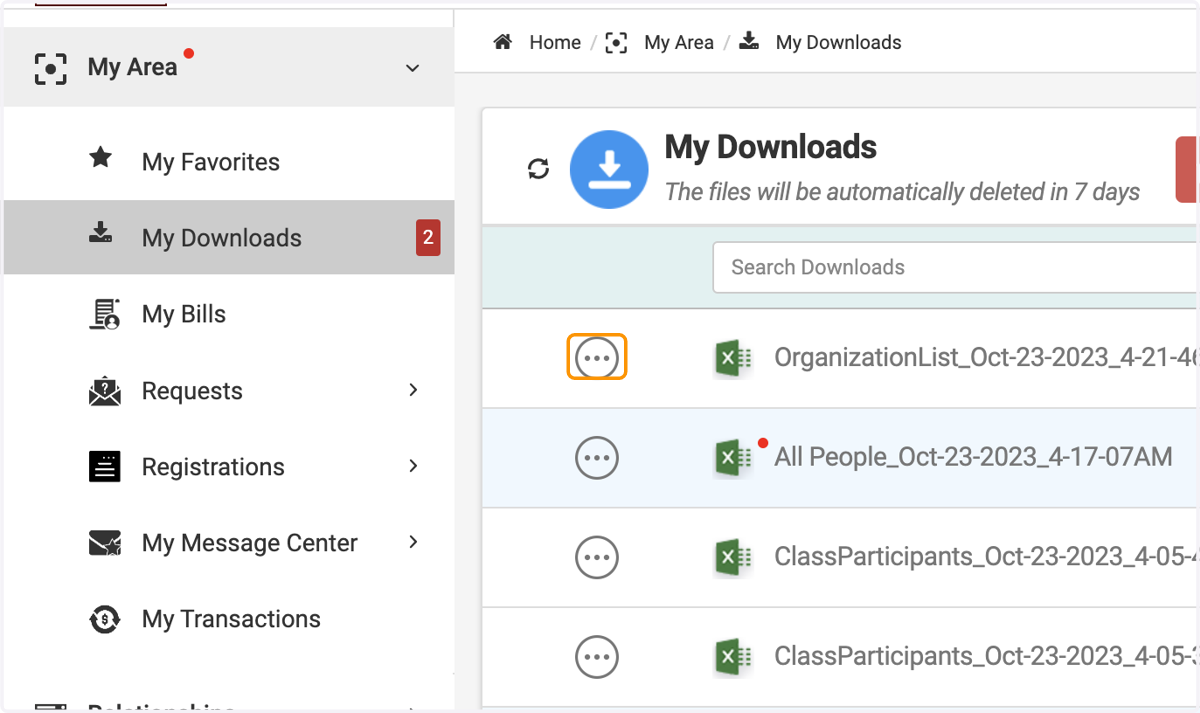This screenshot has height=713, width=1200.
Task: Click the My Area target icon in sidebar
Action: pyautogui.click(x=50, y=68)
